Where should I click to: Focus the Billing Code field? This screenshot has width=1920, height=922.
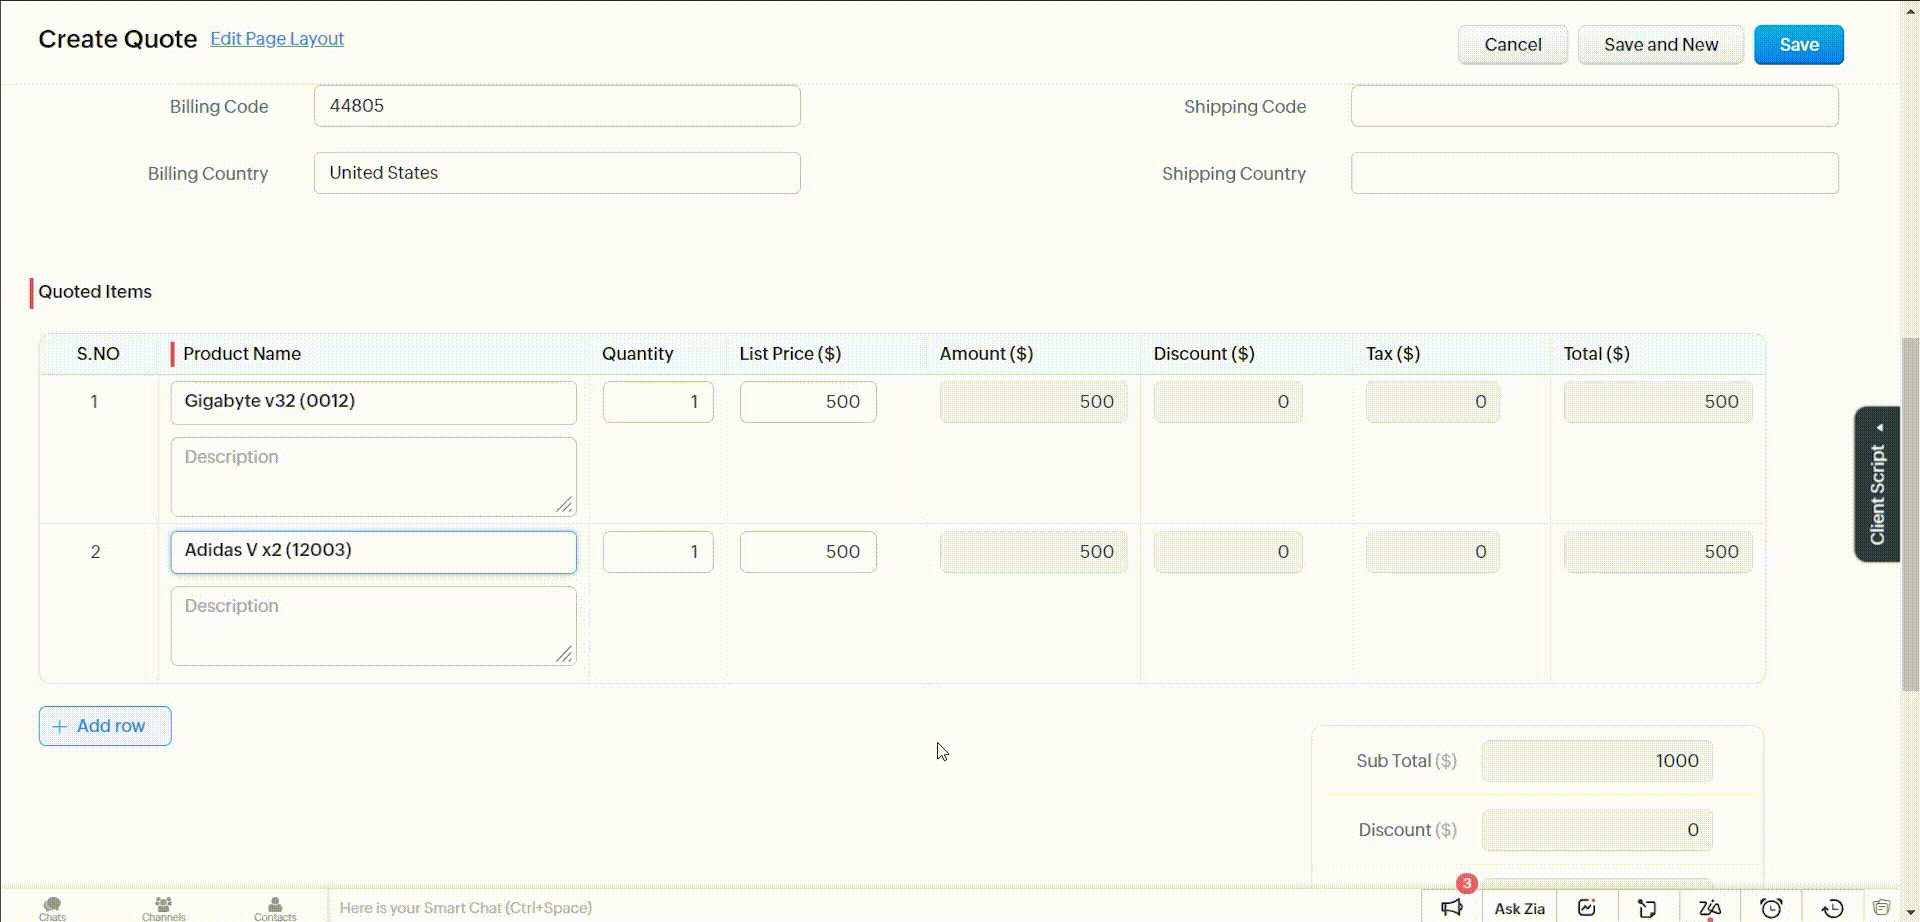[x=557, y=106]
